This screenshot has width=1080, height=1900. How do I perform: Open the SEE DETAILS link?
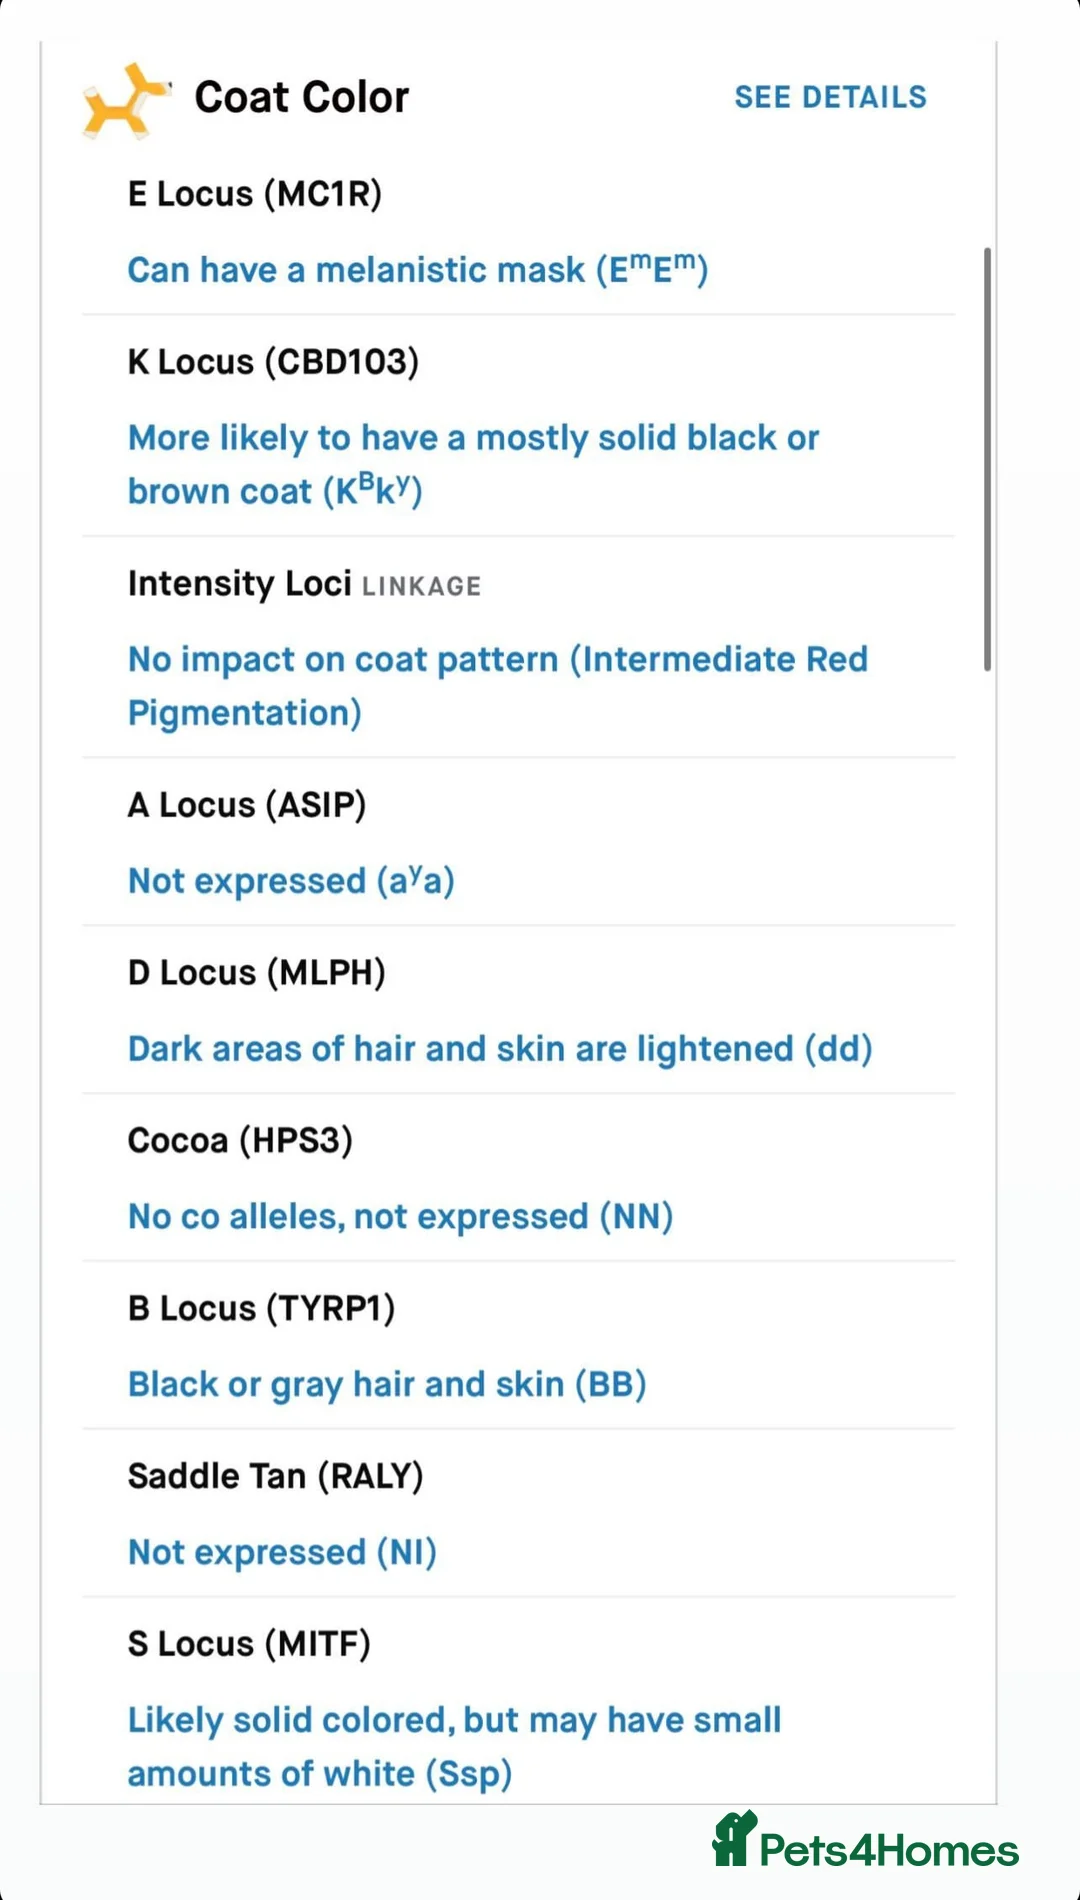click(x=830, y=97)
